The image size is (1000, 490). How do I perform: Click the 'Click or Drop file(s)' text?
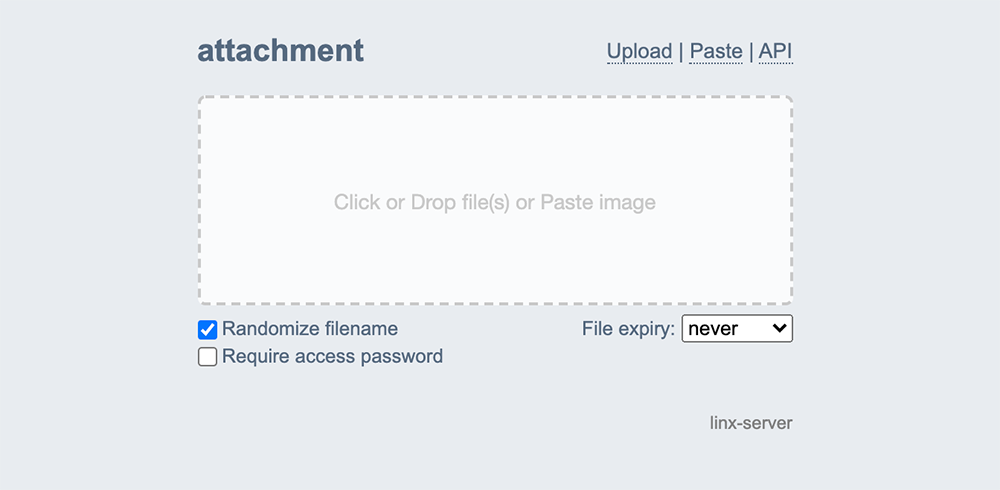[422, 202]
